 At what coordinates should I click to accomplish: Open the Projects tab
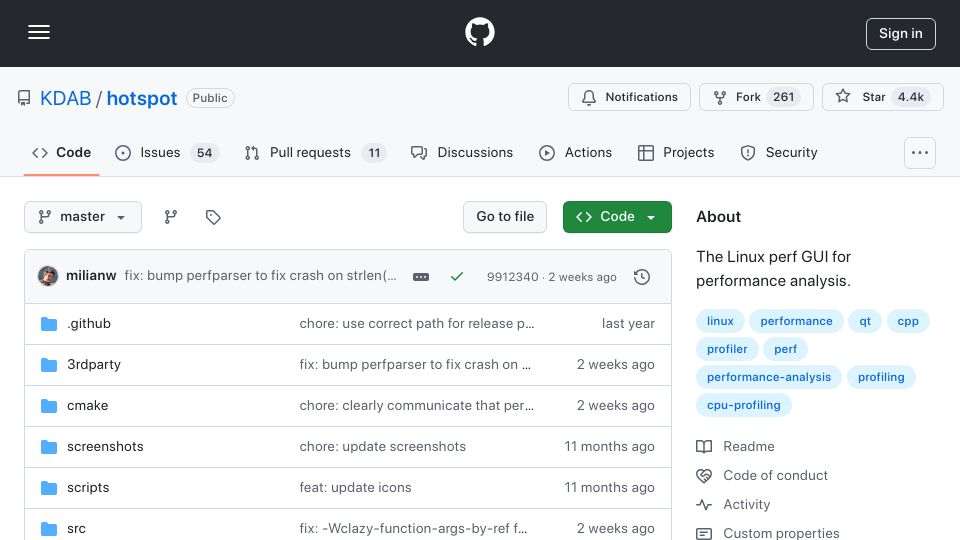click(676, 152)
